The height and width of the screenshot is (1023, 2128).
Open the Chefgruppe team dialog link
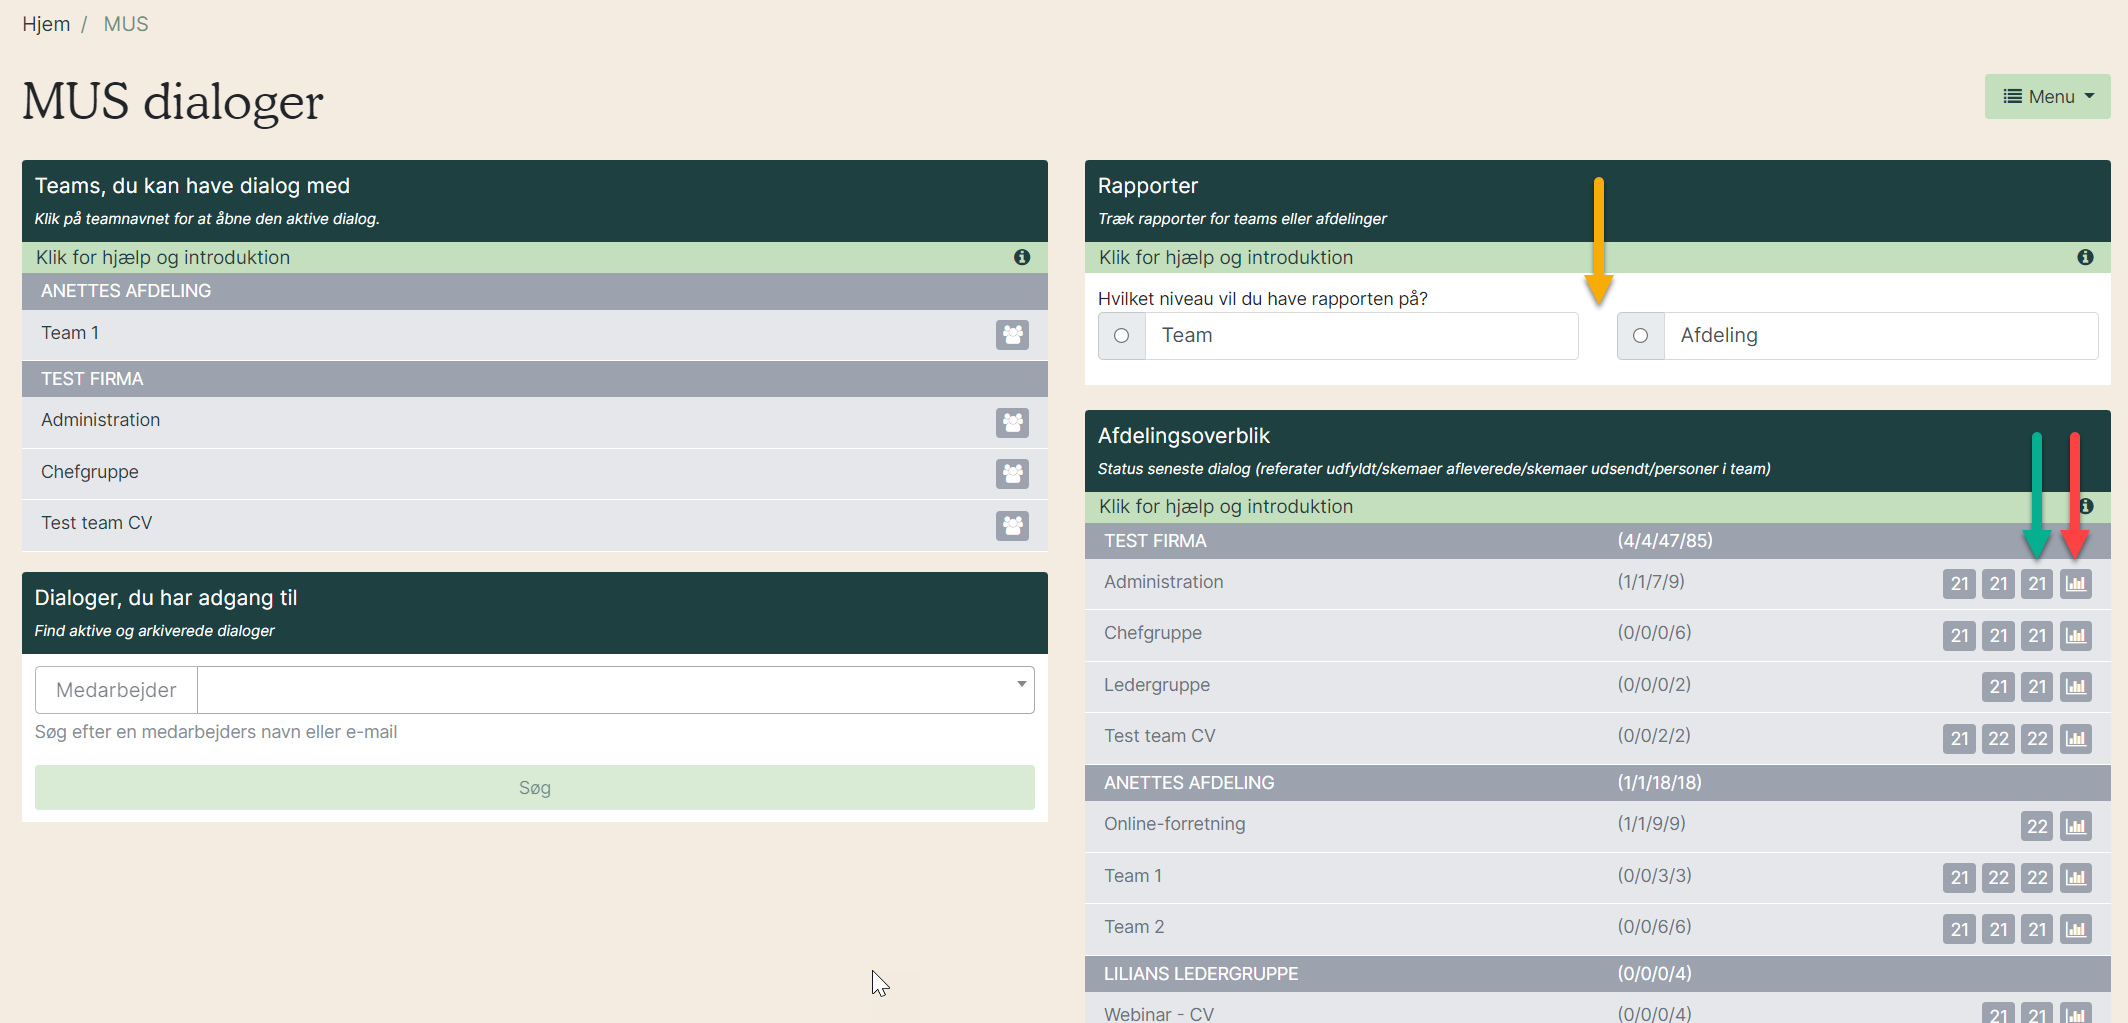point(90,472)
